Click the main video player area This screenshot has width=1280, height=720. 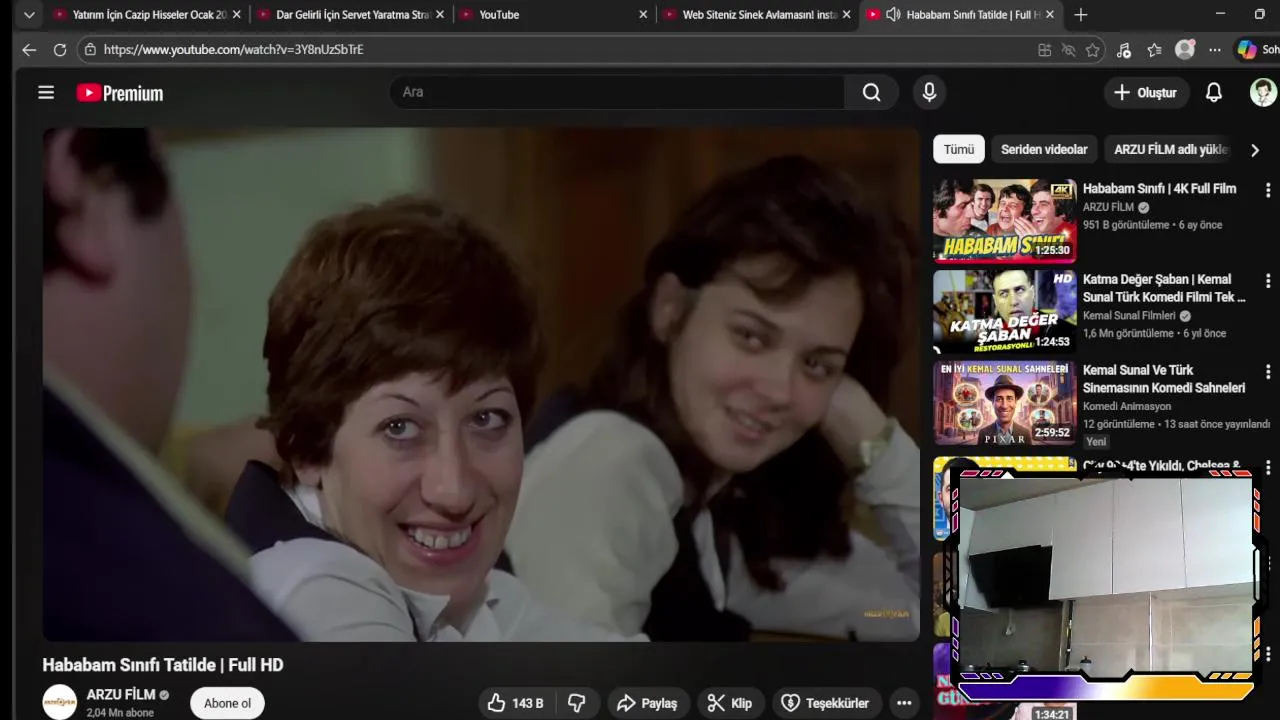481,384
